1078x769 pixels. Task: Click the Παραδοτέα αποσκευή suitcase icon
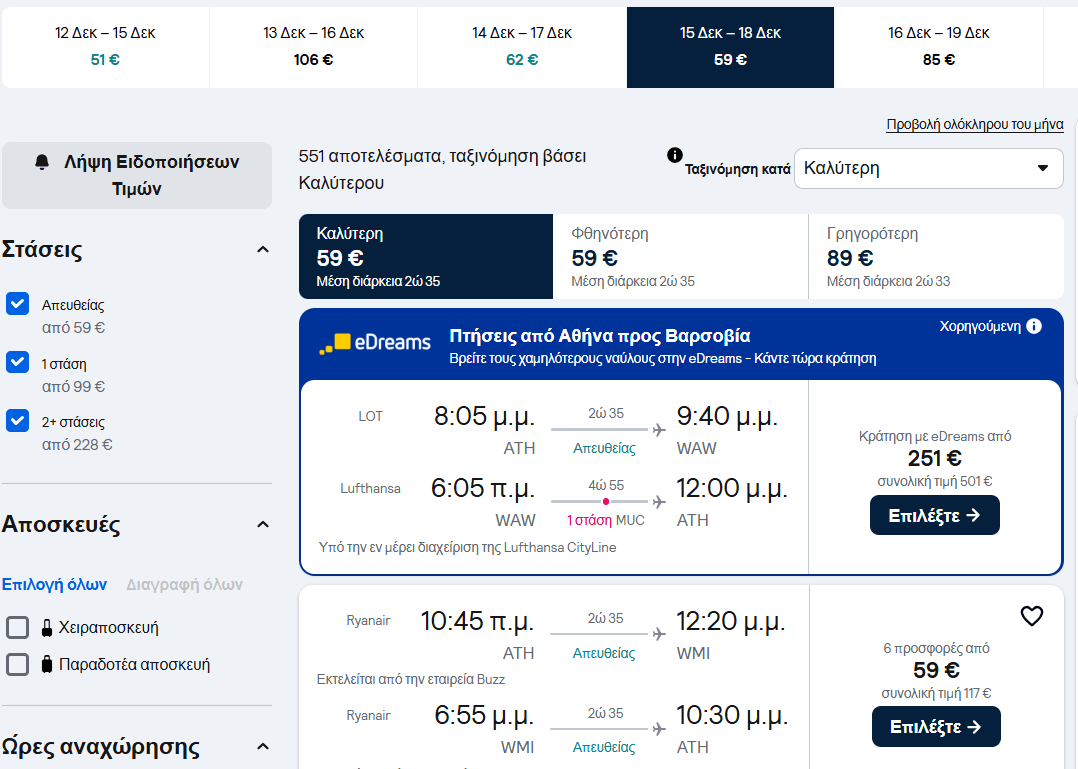point(46,664)
